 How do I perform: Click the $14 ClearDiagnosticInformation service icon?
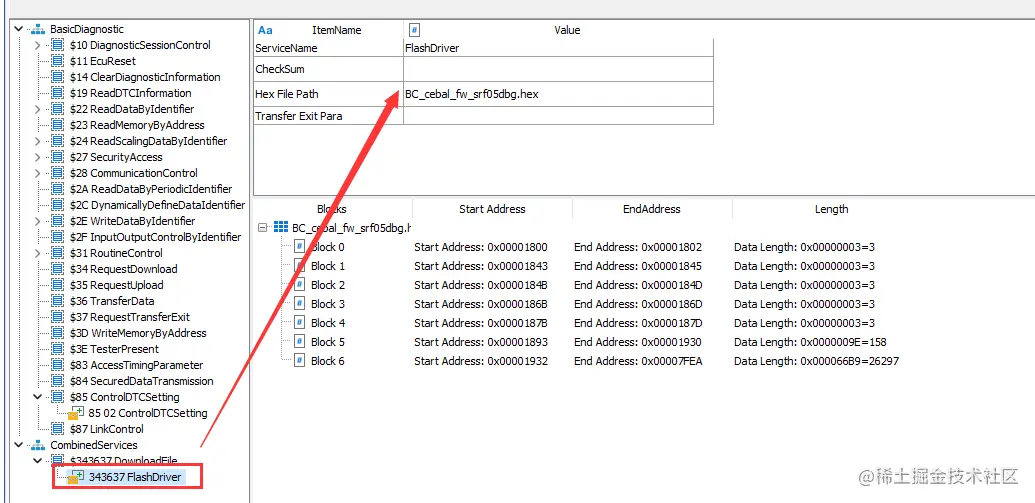58,77
